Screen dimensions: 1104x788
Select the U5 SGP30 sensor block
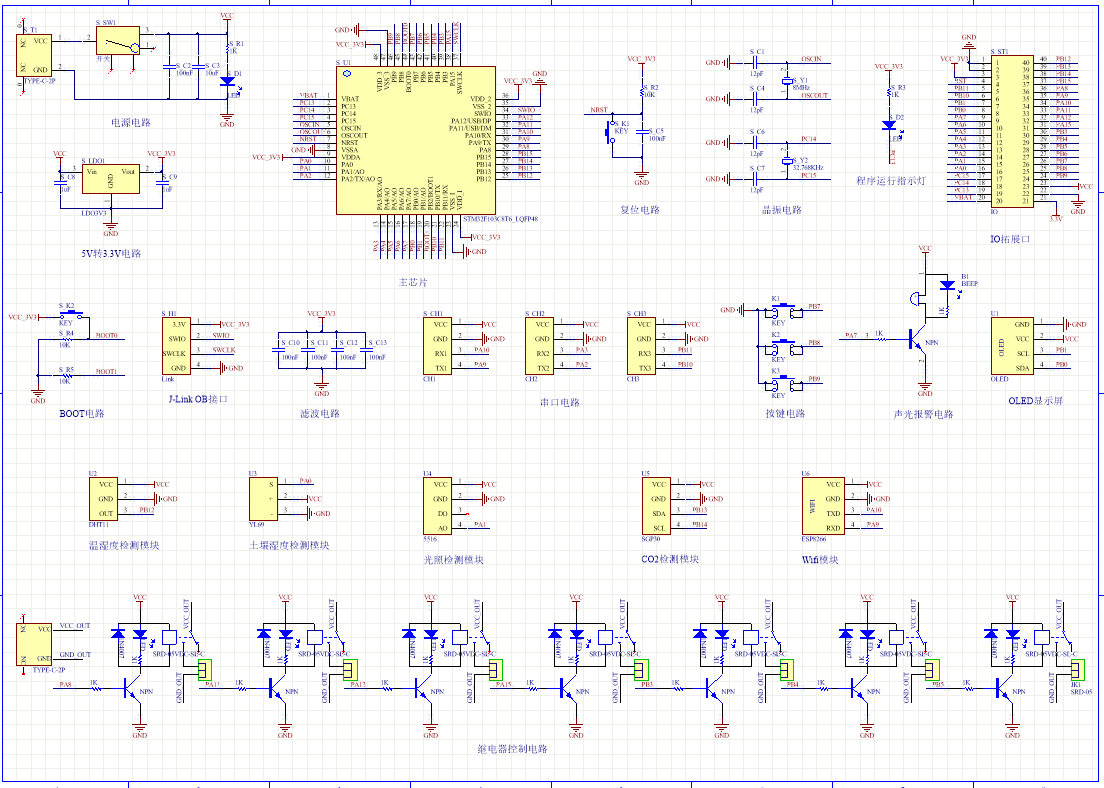tap(656, 506)
